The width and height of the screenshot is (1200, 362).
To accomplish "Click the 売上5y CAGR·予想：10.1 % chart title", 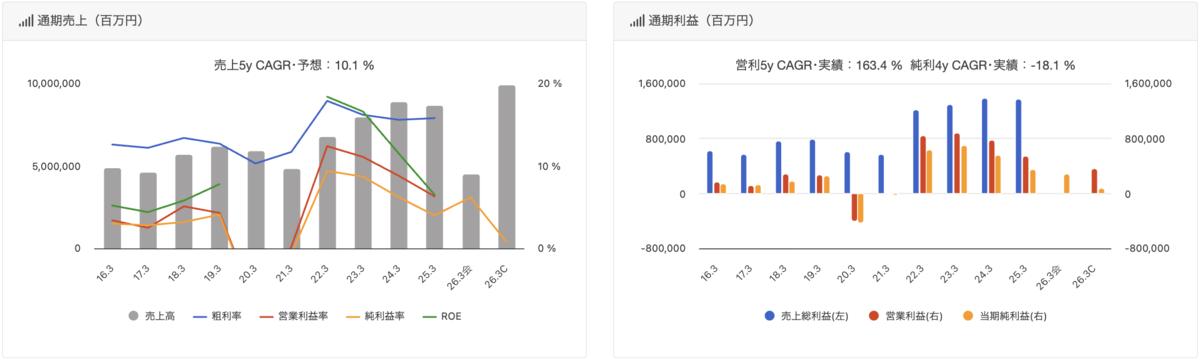I will (294, 65).
